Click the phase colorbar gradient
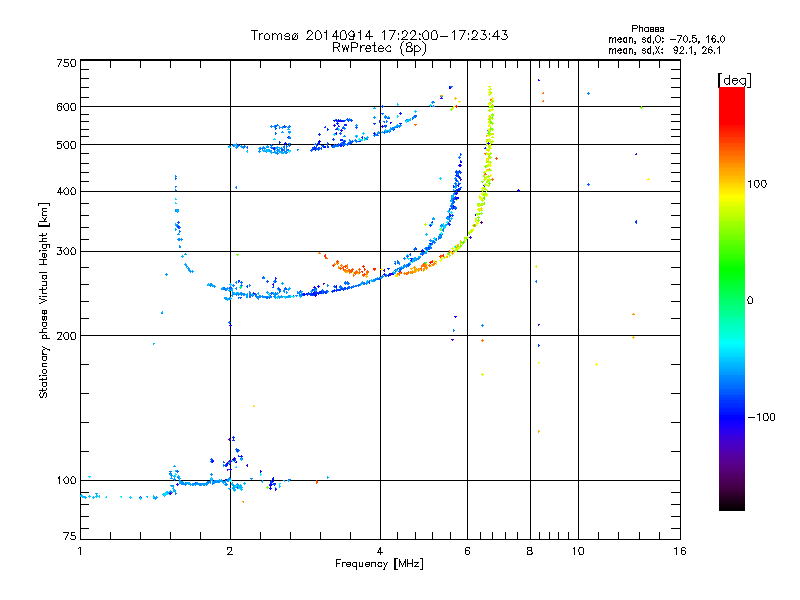The image size is (800, 600). [x=732, y=298]
